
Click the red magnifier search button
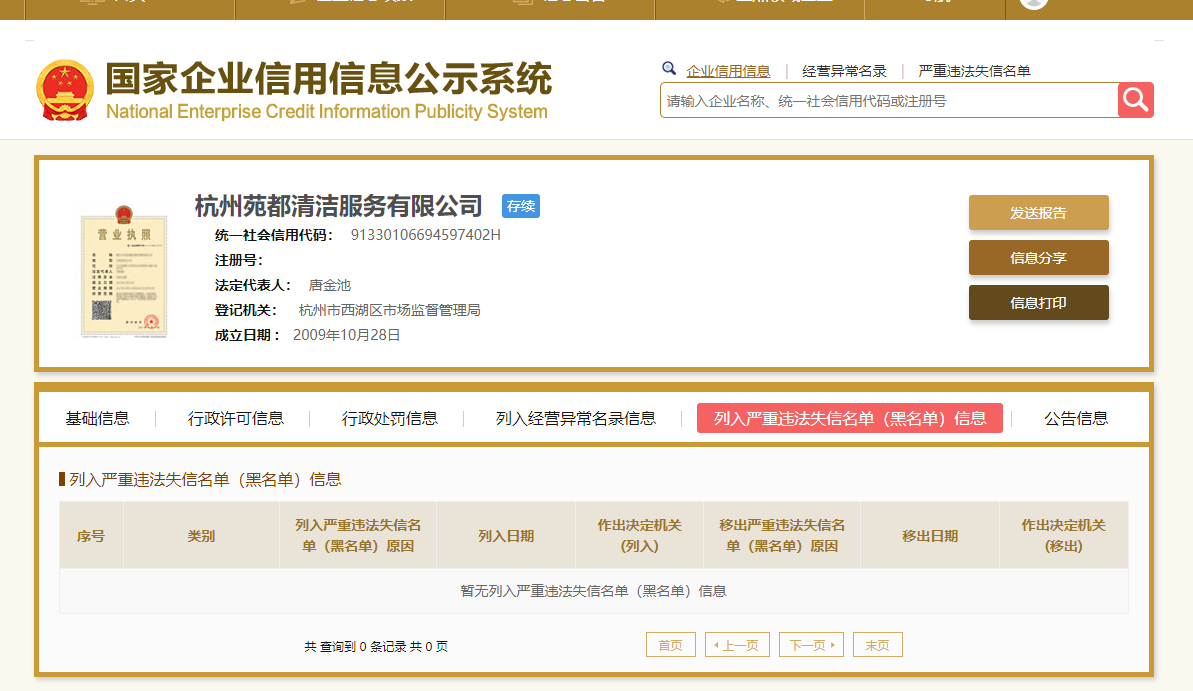[1135, 100]
